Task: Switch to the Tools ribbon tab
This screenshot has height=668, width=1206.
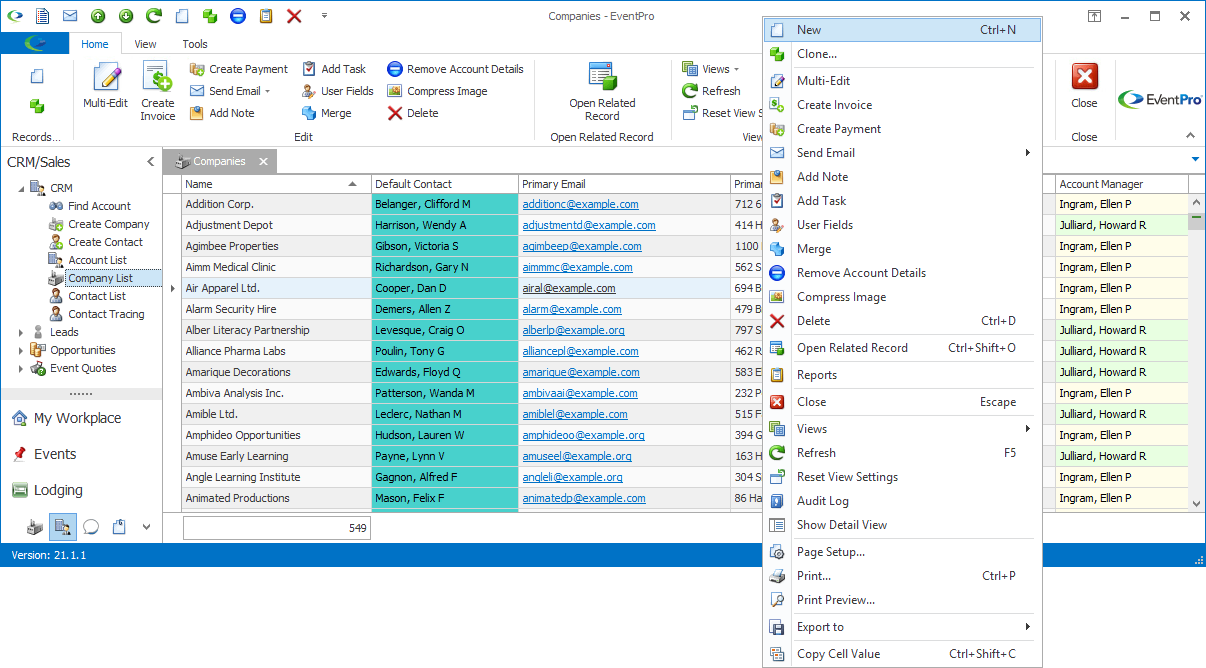Action: pos(195,44)
